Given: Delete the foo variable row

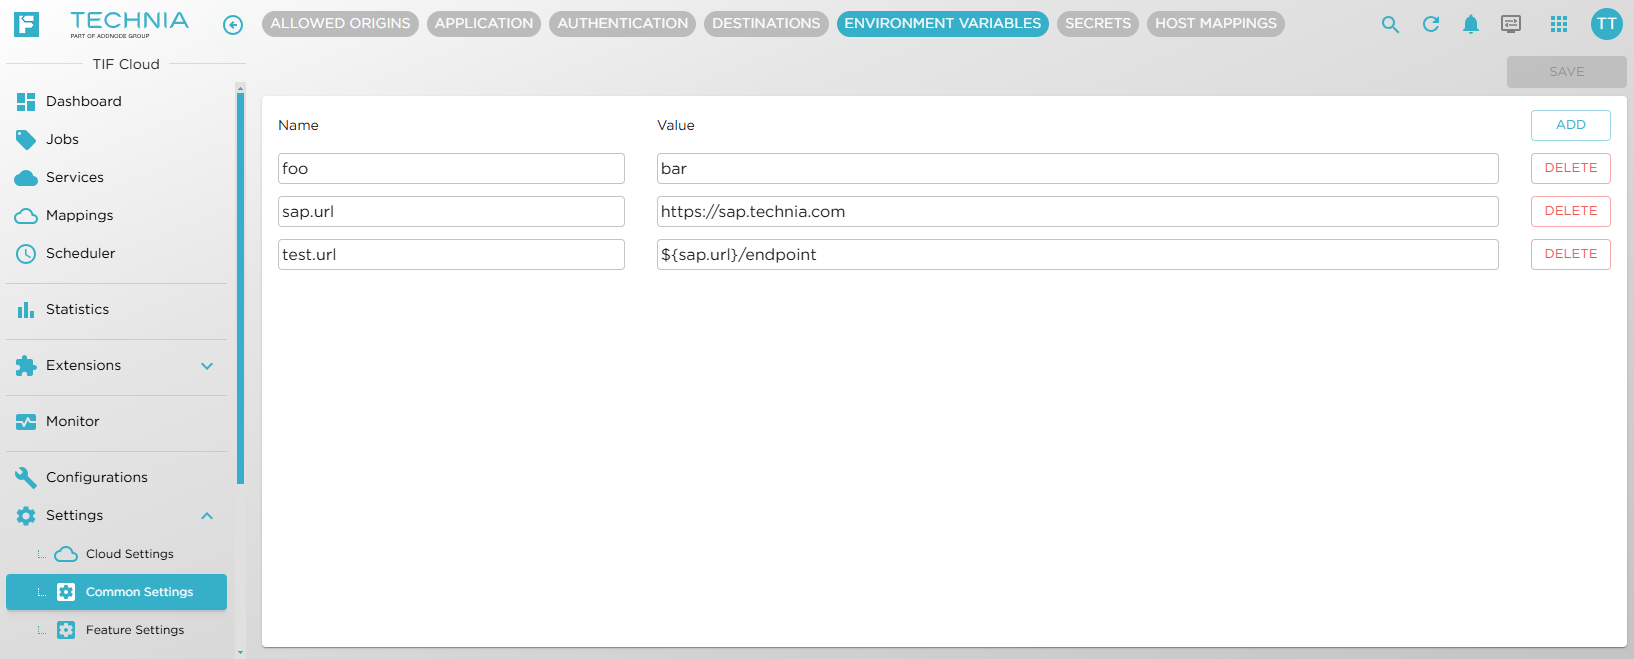Looking at the screenshot, I should coord(1571,168).
